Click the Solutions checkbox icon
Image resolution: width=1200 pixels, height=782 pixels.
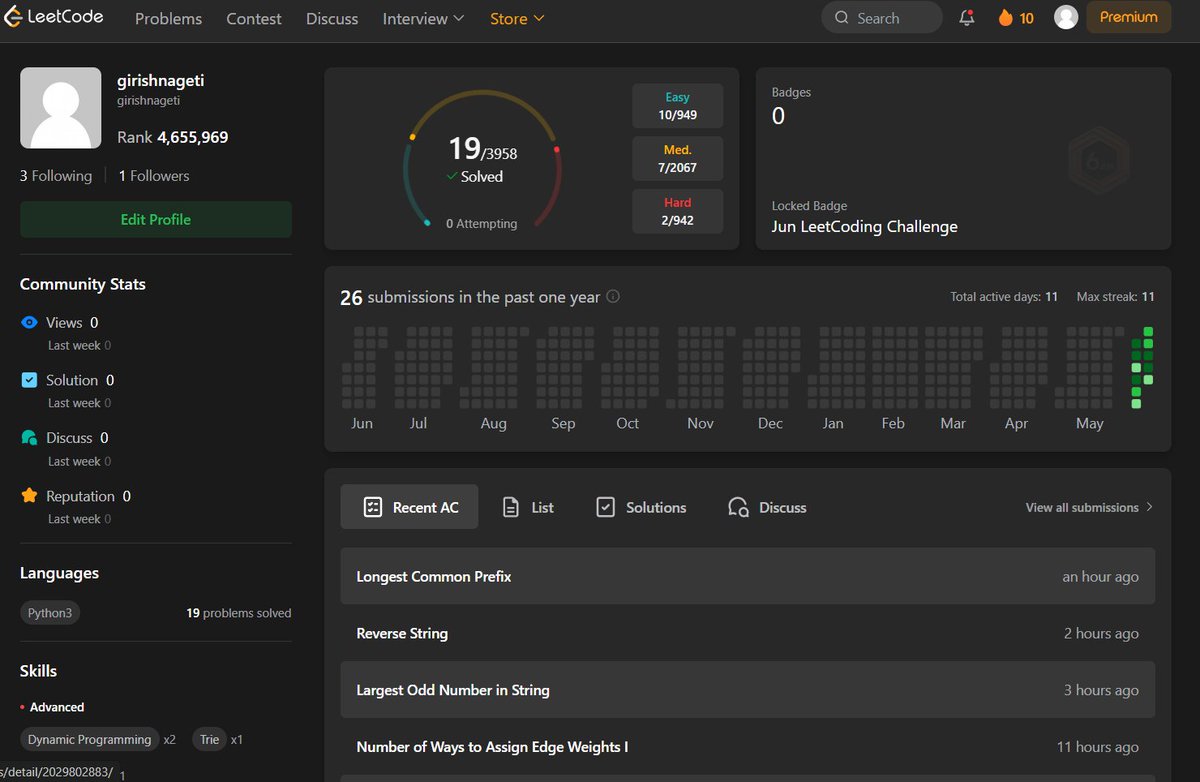coord(605,507)
